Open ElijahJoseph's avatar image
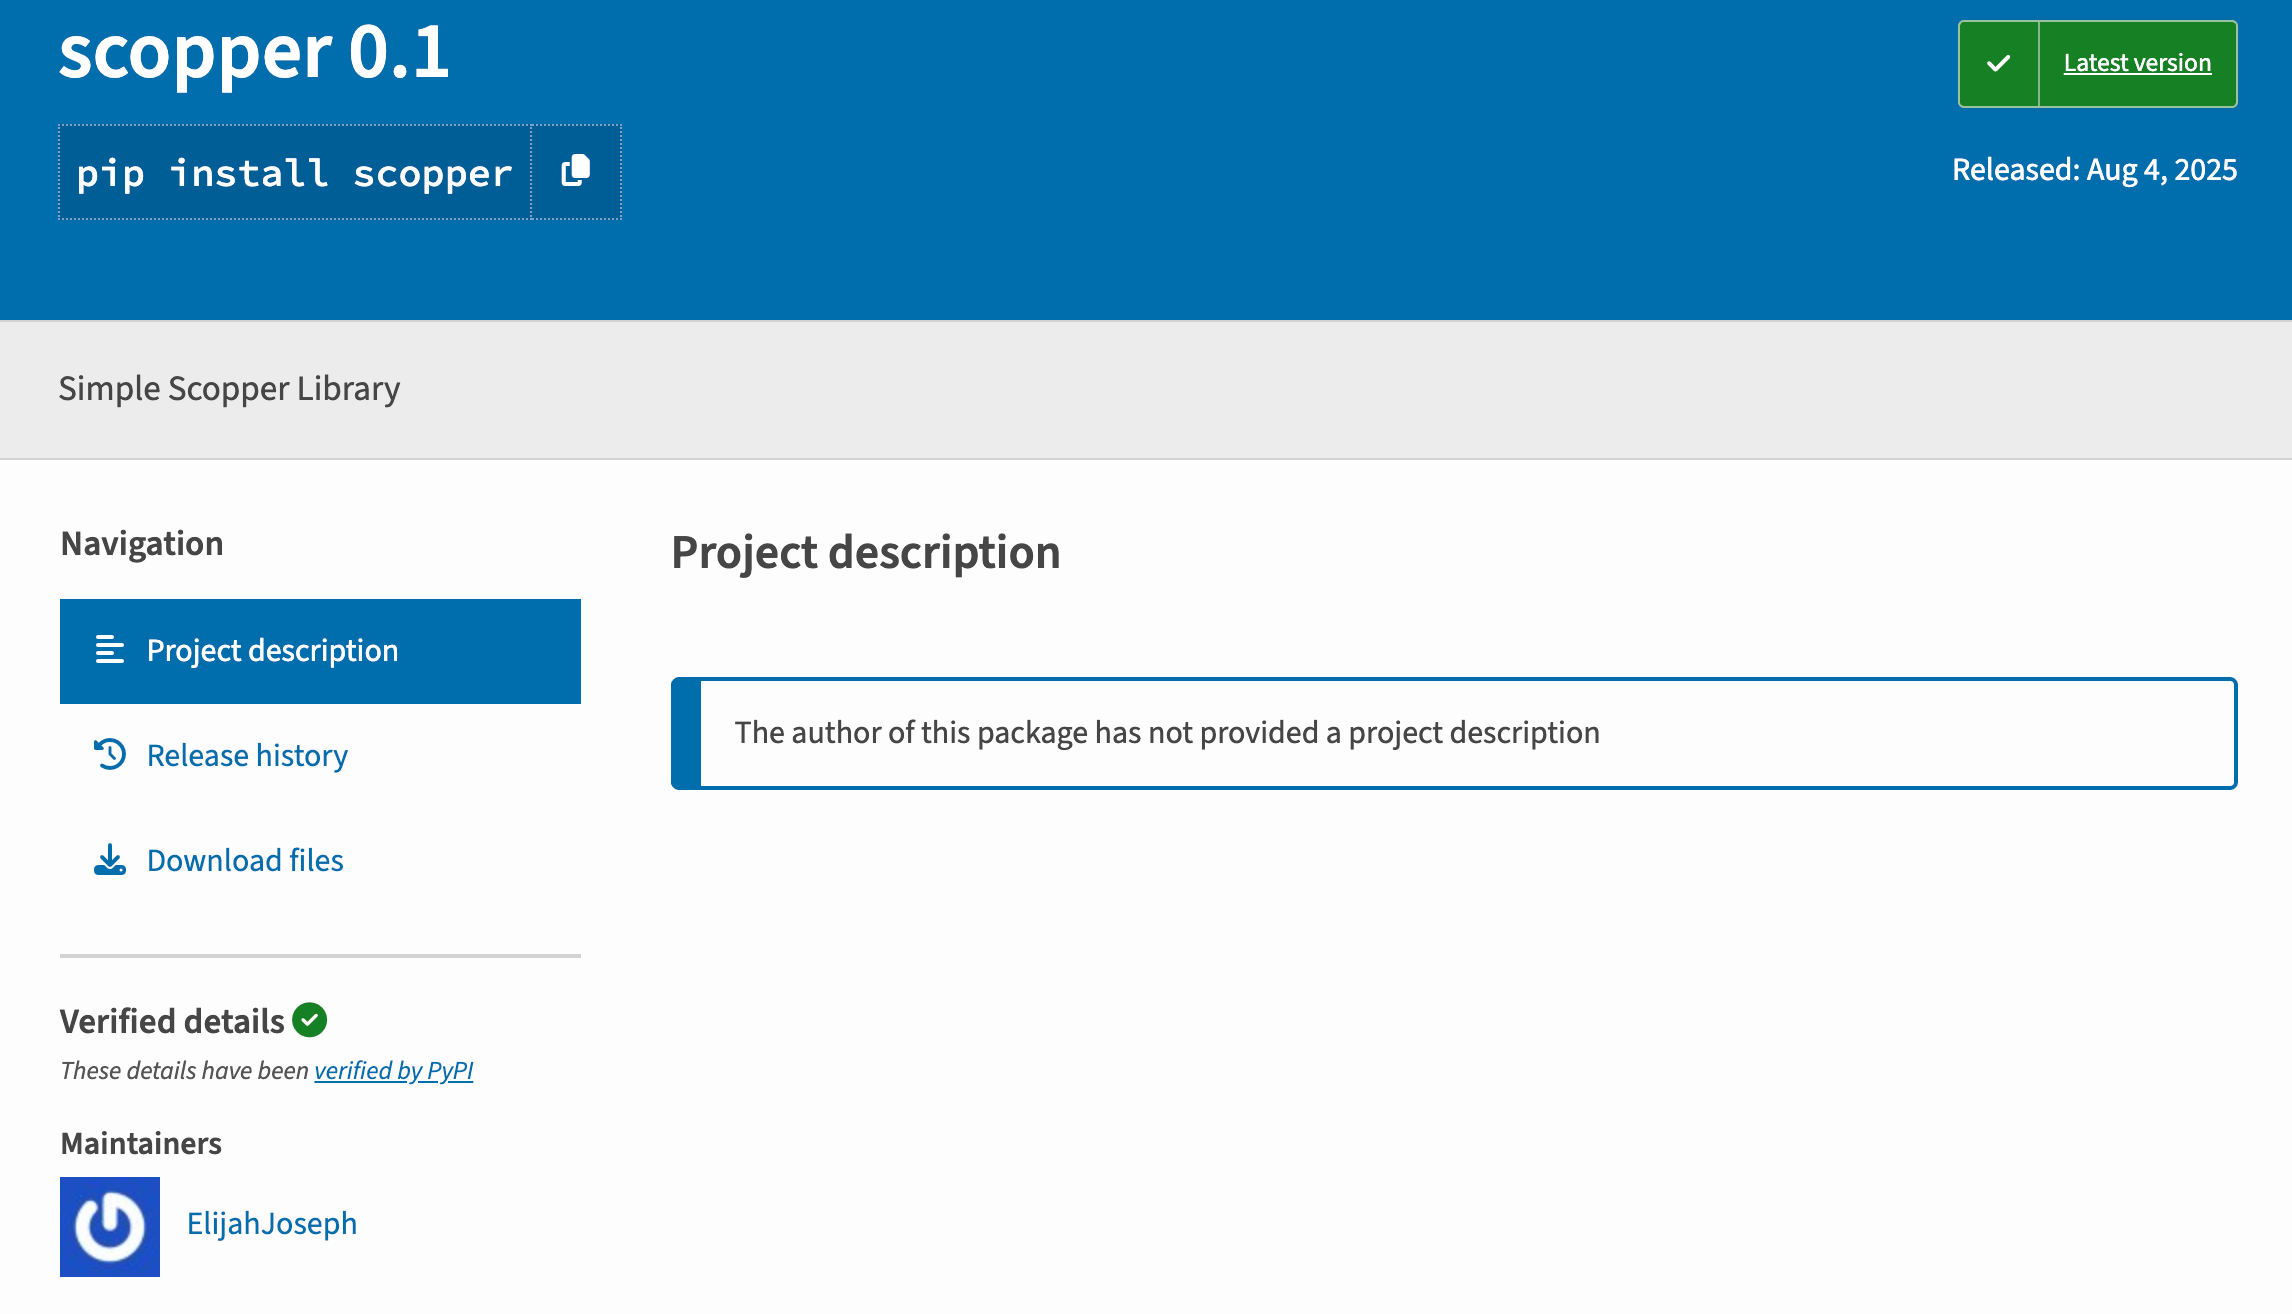 pos(110,1226)
